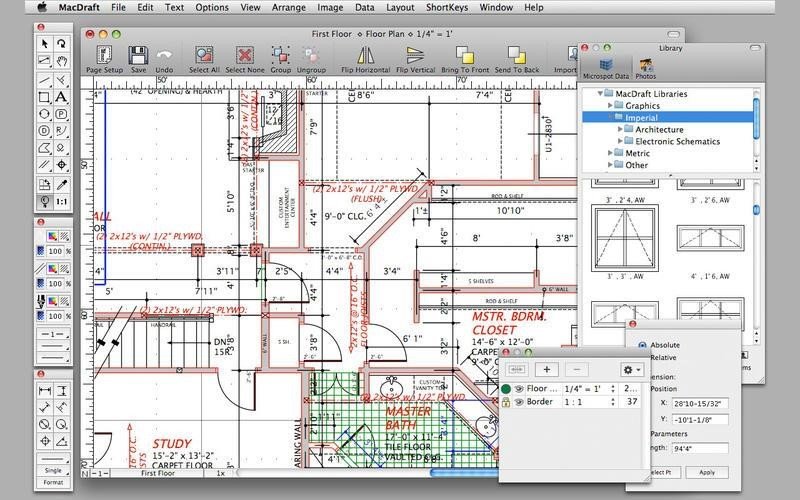Edit the Y position field
Screen dimensions: 800x500
coord(699,420)
